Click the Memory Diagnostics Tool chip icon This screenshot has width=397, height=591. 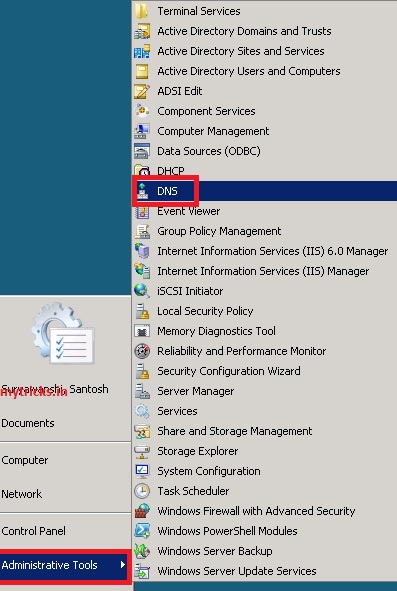[x=142, y=331]
